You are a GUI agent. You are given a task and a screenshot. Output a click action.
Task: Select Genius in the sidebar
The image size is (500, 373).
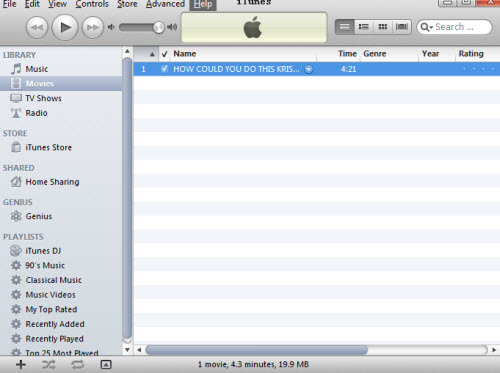61,216
